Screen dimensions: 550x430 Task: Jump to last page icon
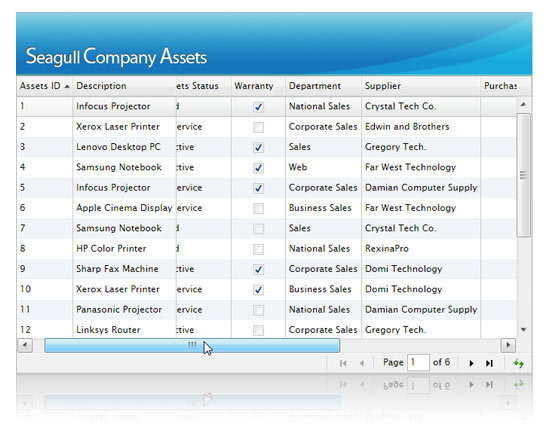pos(489,363)
